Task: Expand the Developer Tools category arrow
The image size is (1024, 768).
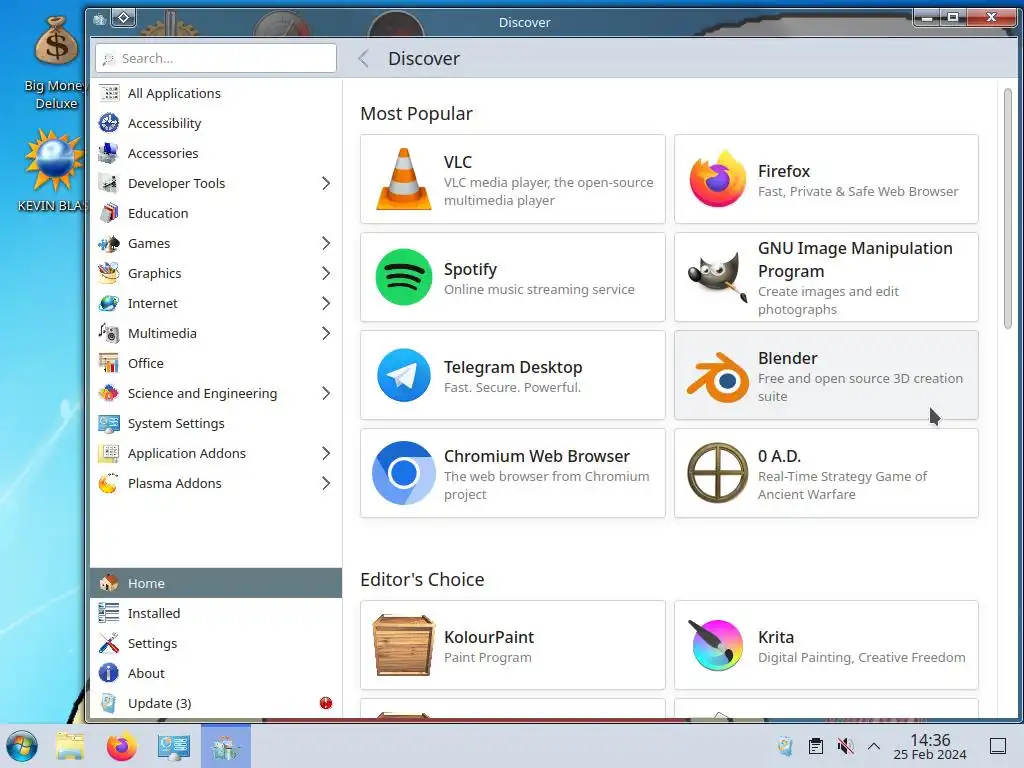Action: [326, 183]
